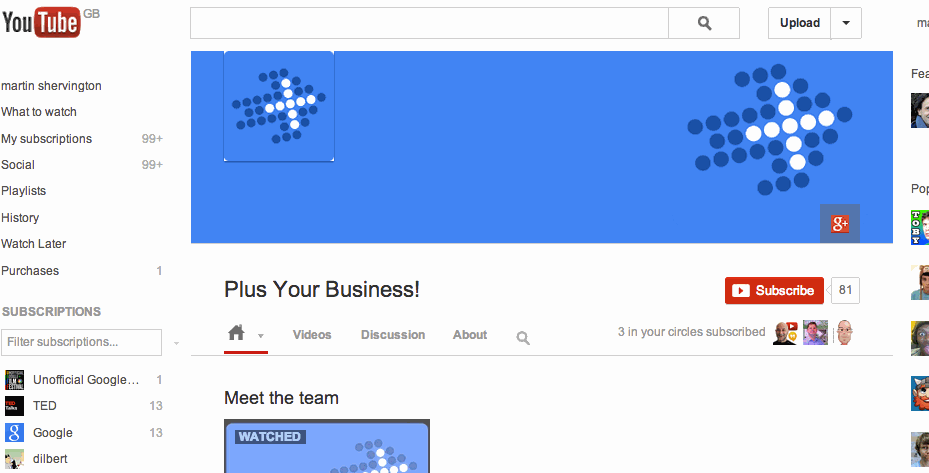
Task: Focus the Filter subscriptions field
Action: tap(81, 342)
